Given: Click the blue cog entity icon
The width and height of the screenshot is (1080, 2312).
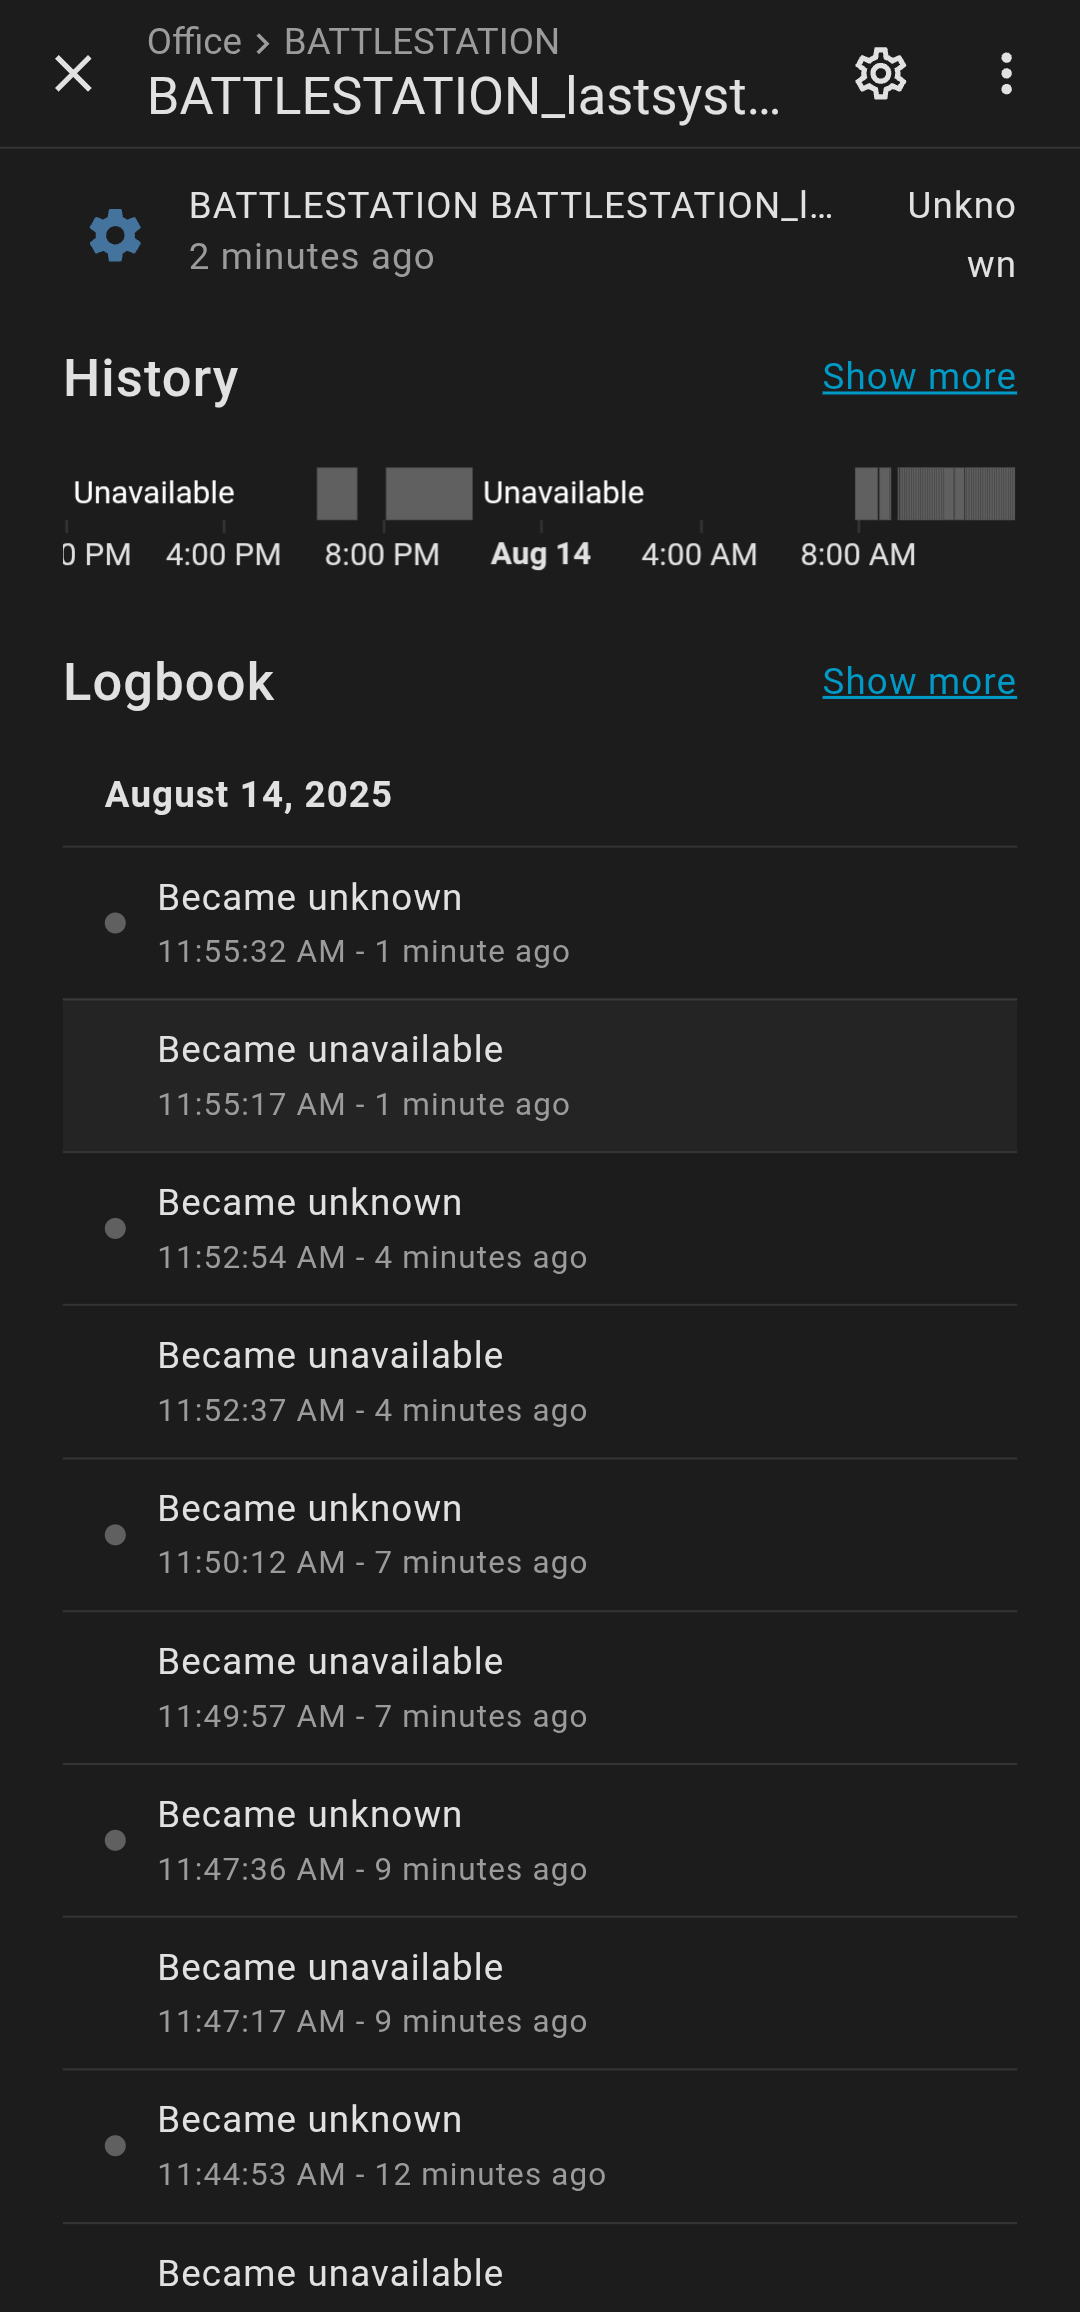Looking at the screenshot, I should (x=115, y=235).
